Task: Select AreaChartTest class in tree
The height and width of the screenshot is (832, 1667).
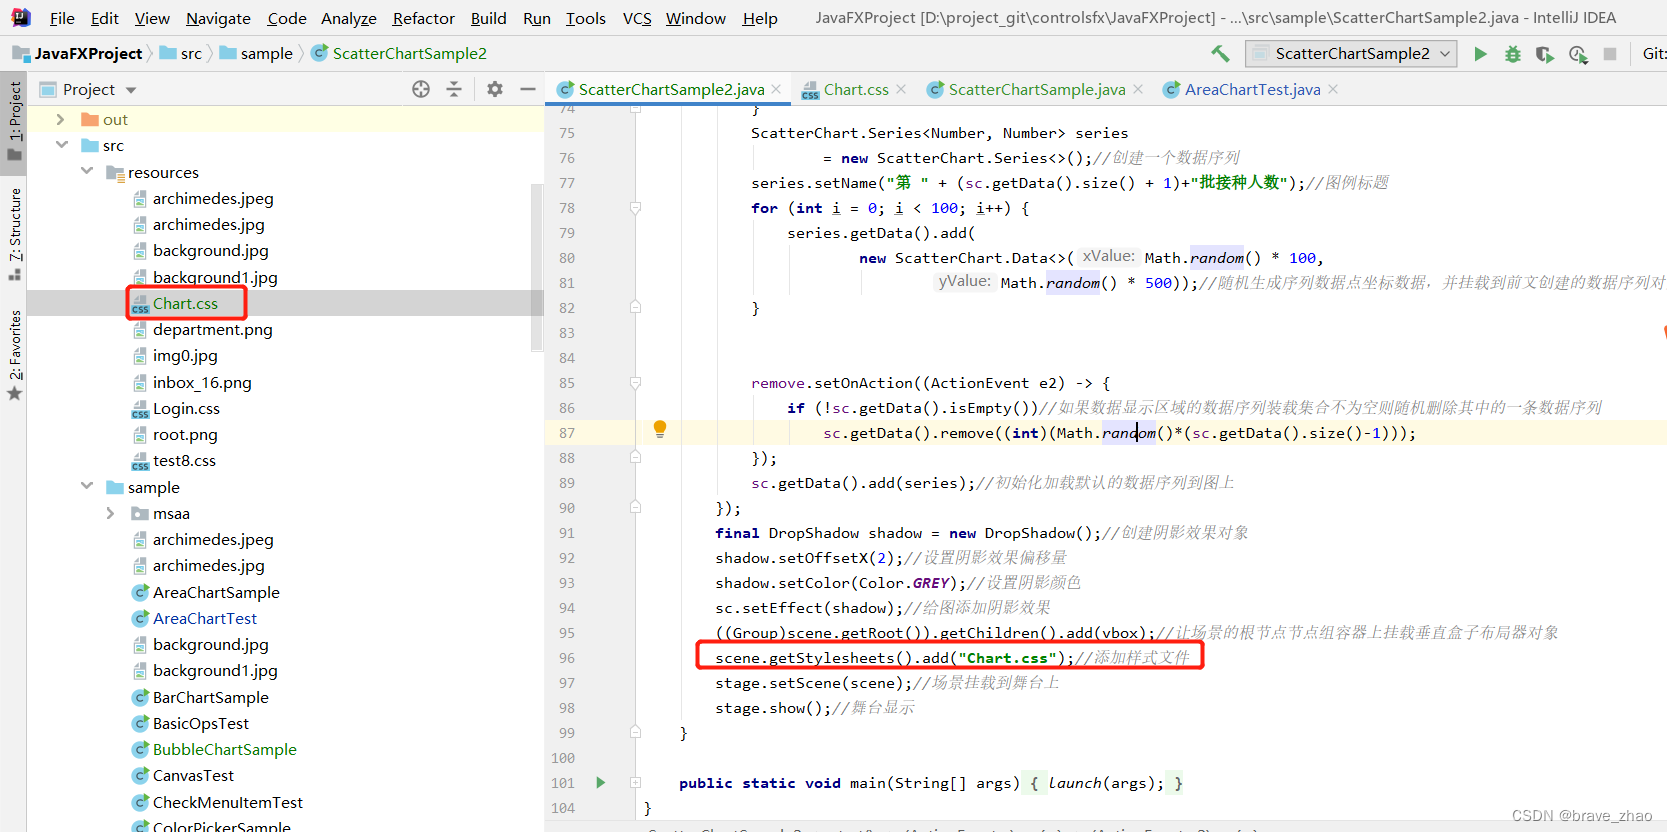Action: pos(204,618)
